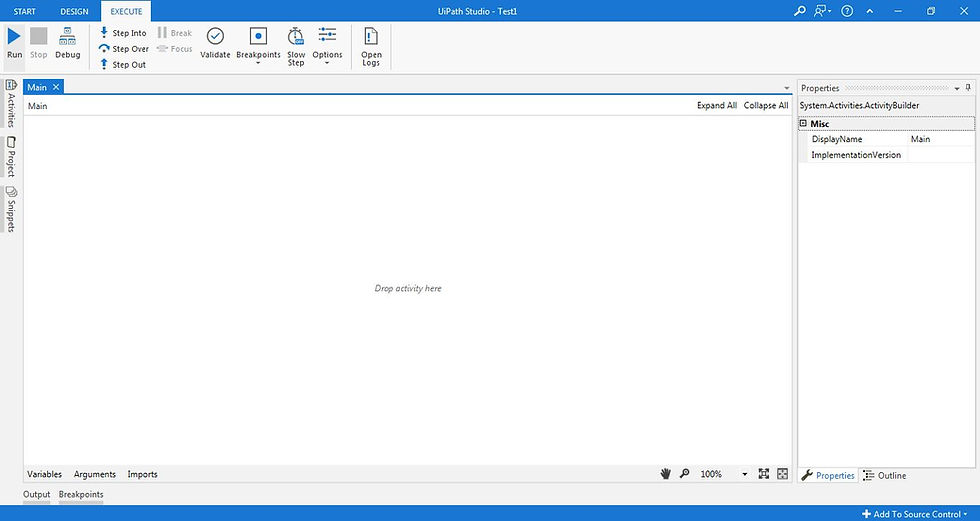The image size is (980, 521).
Task: Collapse the Misc property section
Action: tap(803, 124)
